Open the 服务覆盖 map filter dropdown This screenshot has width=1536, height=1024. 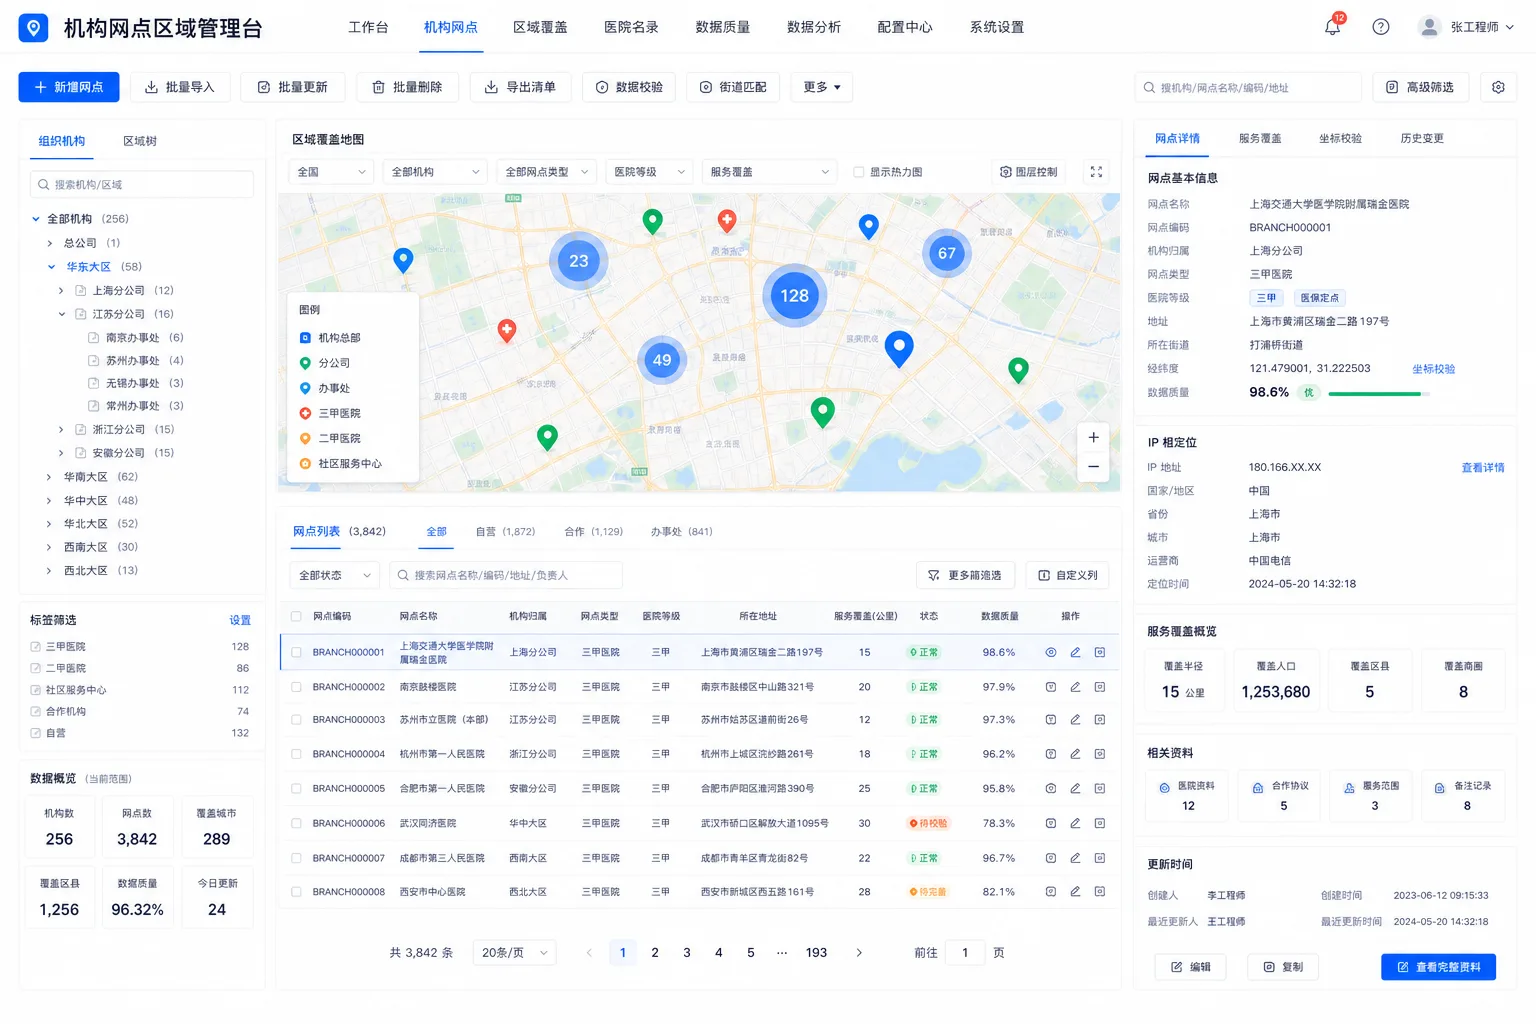coord(769,172)
